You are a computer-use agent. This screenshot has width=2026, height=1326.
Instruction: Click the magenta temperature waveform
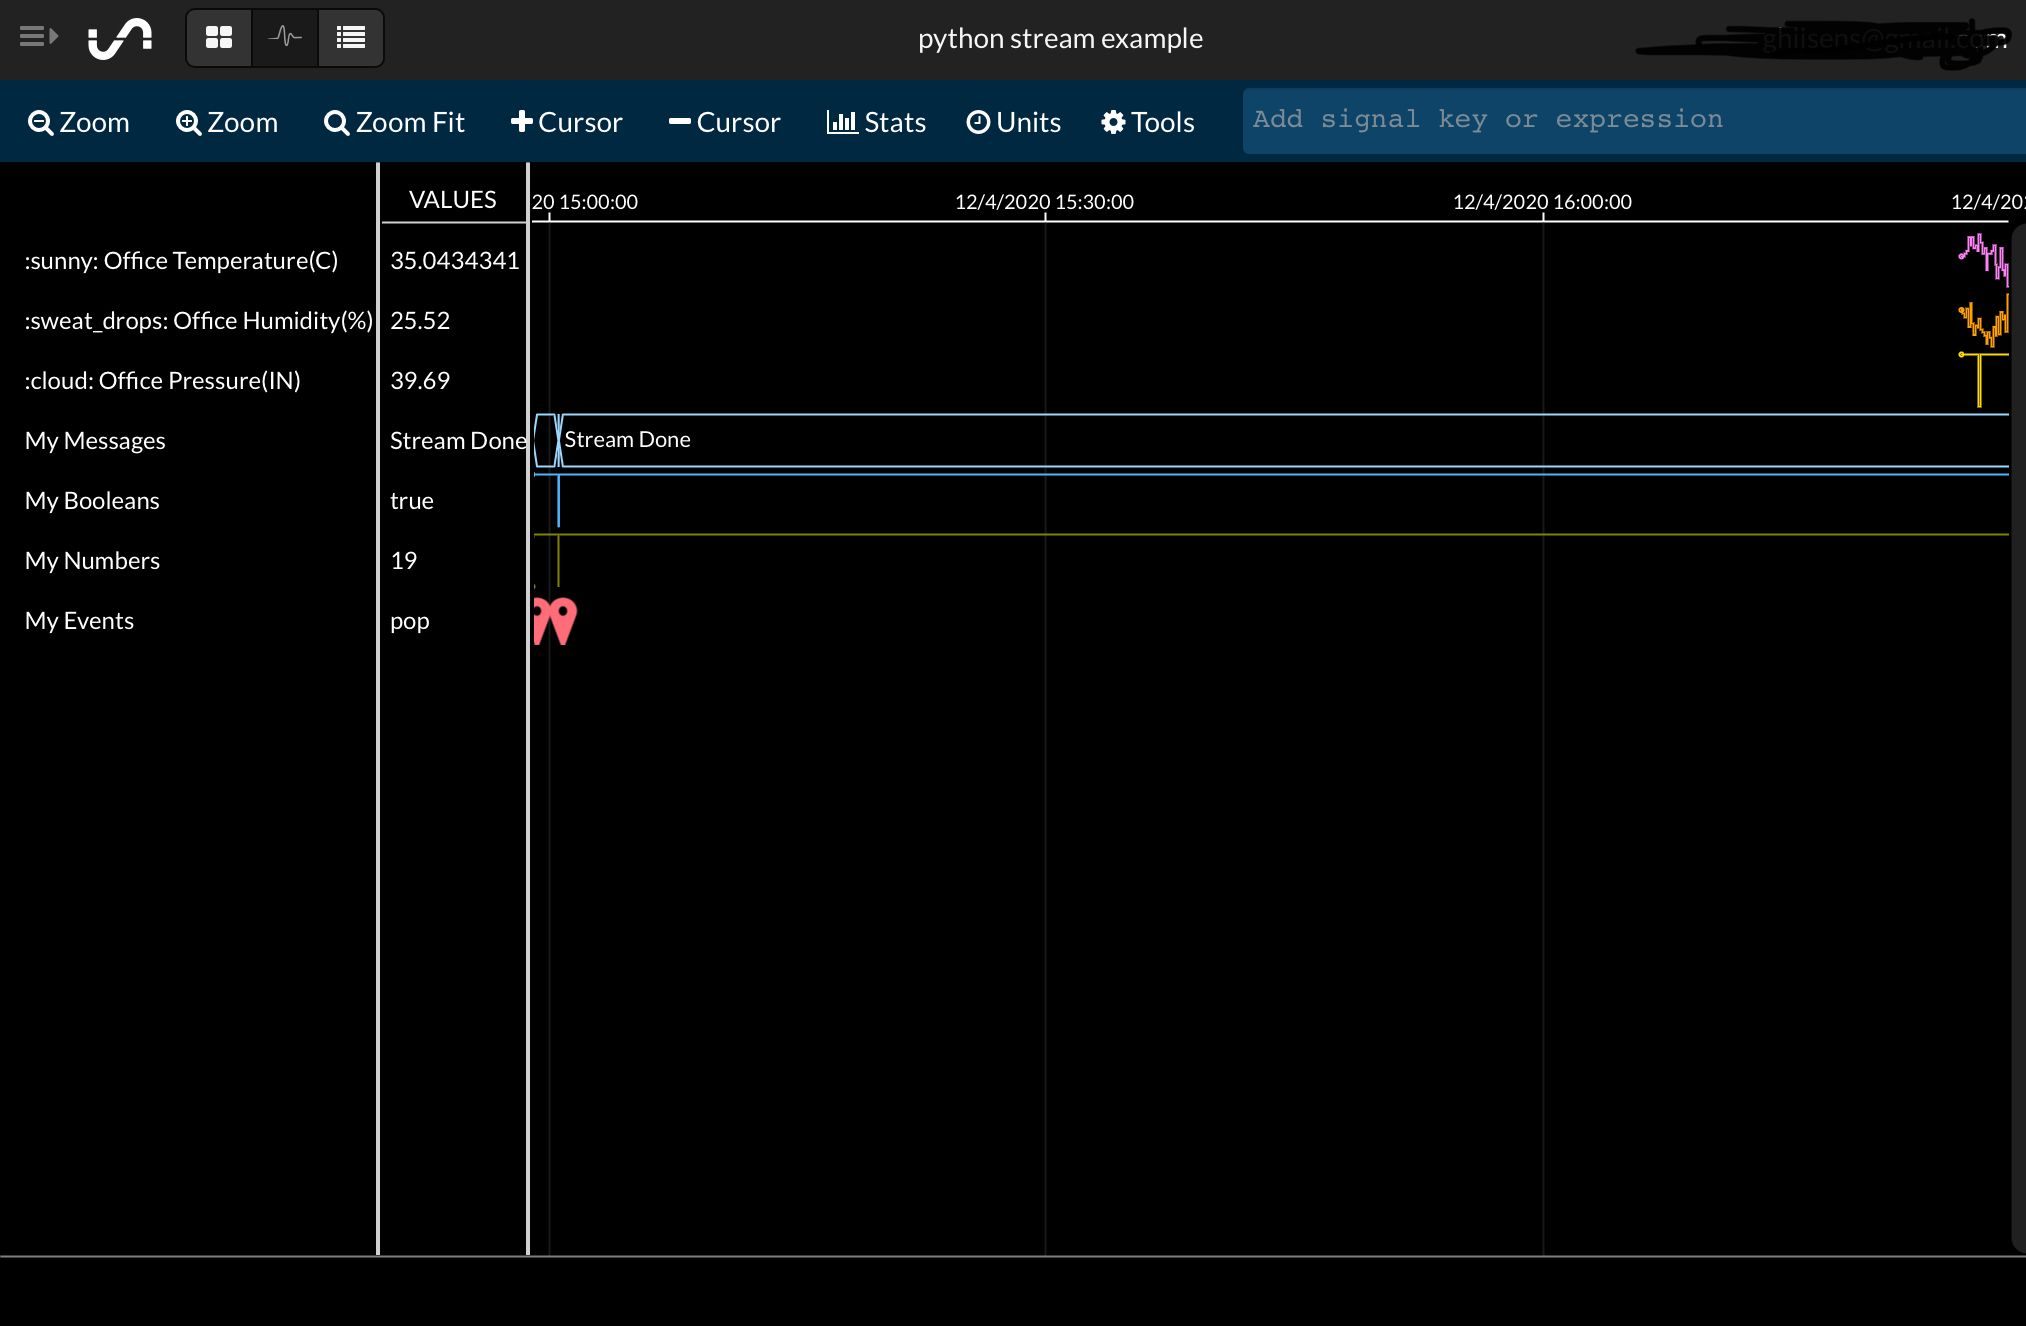tap(1983, 256)
